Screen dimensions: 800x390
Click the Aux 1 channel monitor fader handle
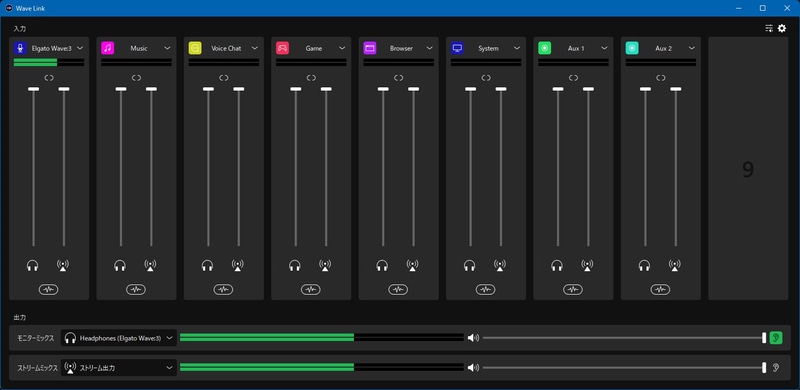(558, 89)
